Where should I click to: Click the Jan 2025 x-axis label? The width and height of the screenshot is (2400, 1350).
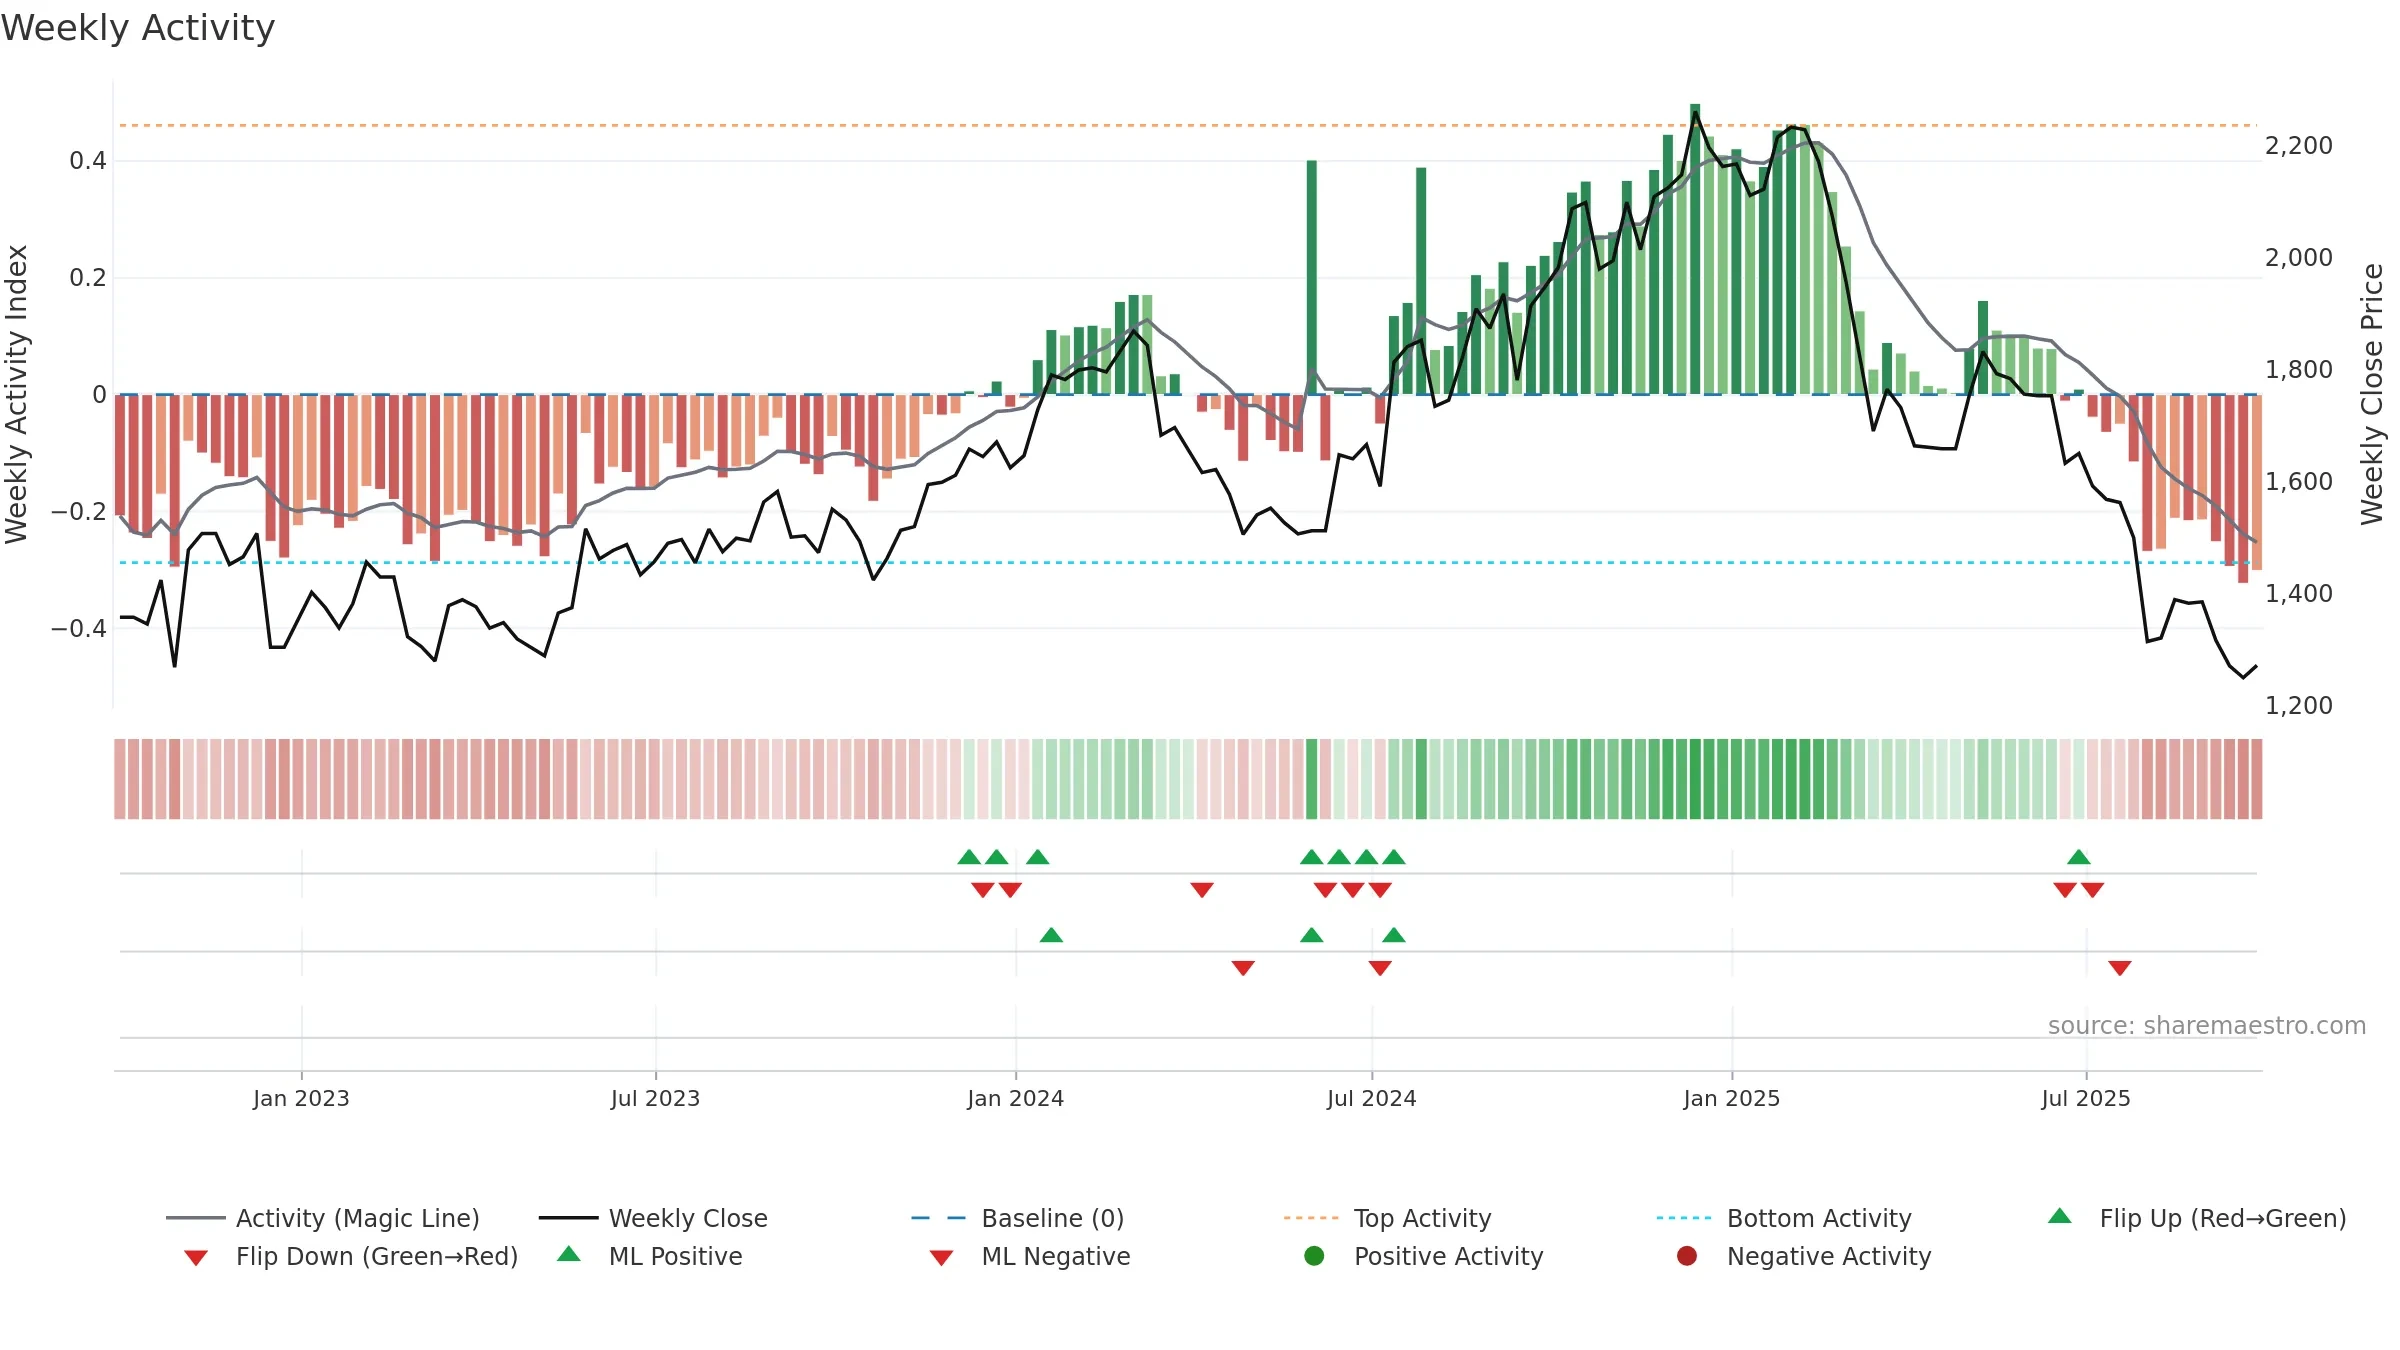point(1732,1099)
